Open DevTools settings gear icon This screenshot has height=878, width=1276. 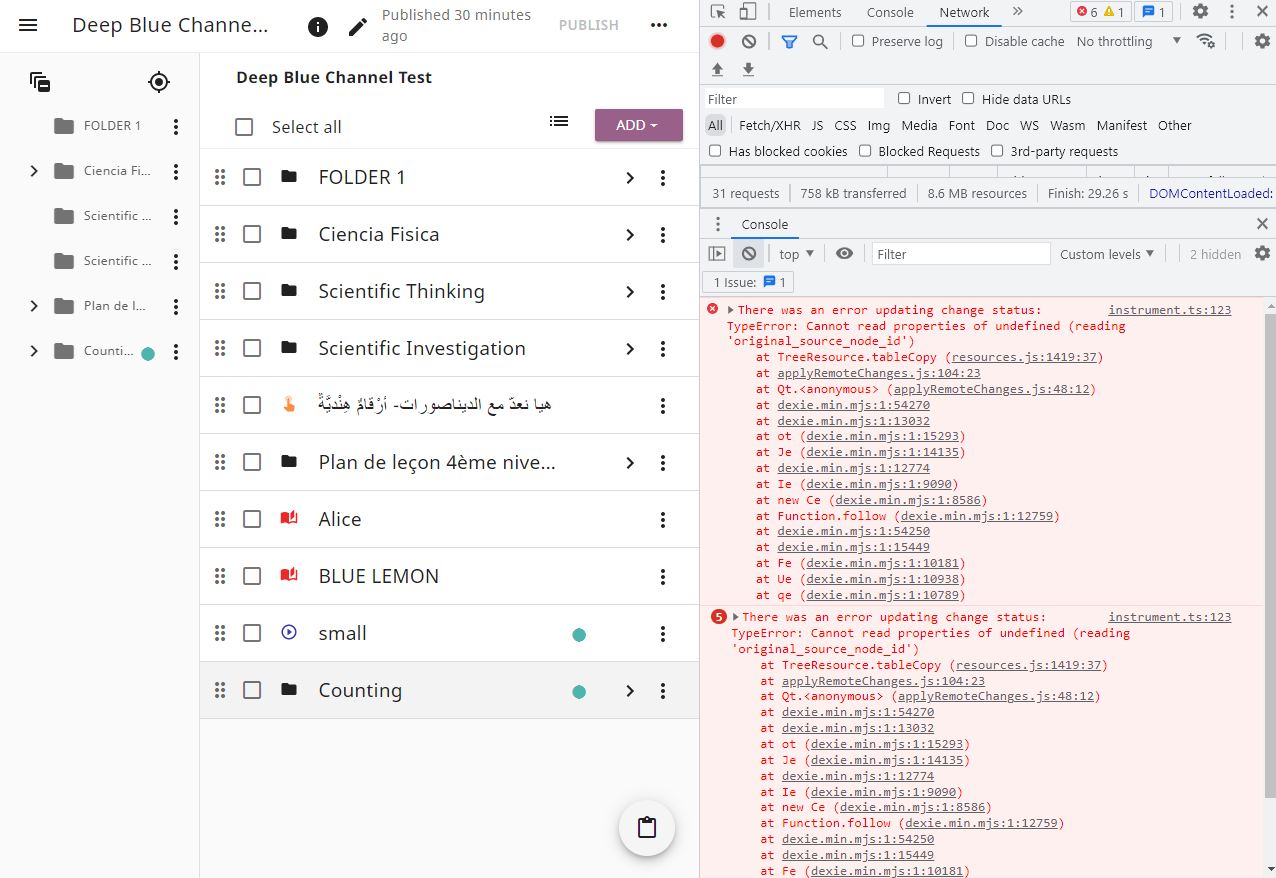[1200, 12]
